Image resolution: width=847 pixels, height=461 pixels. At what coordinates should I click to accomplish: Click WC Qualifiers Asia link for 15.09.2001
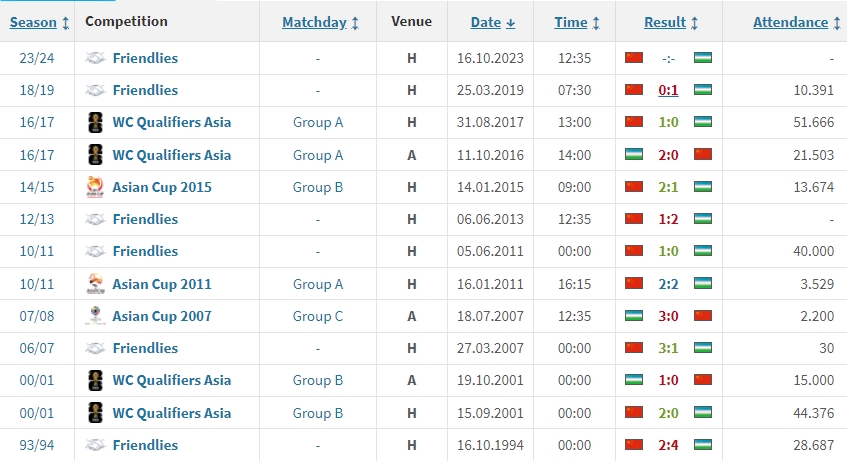point(171,413)
